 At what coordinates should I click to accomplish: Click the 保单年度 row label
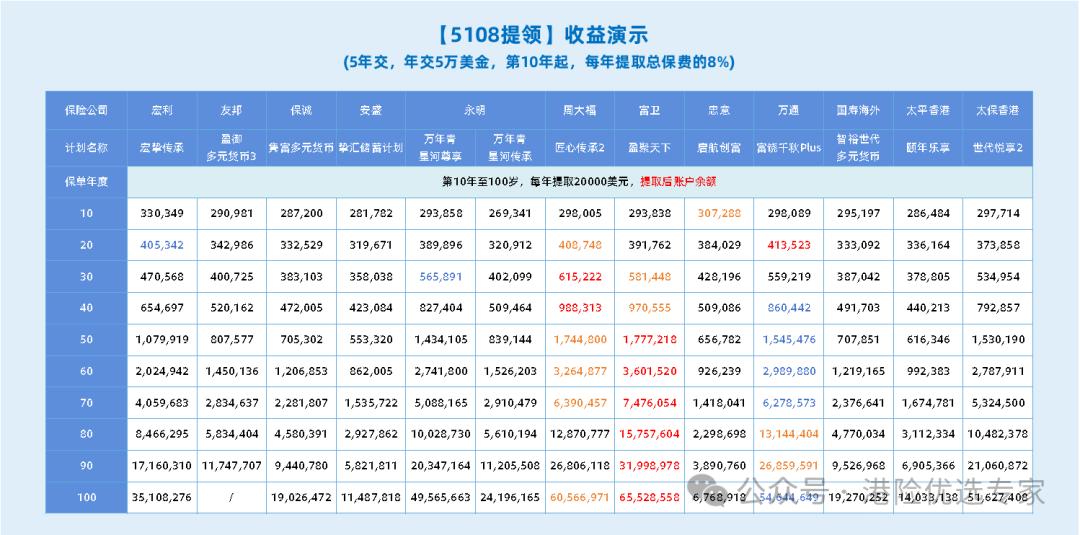click(86, 182)
